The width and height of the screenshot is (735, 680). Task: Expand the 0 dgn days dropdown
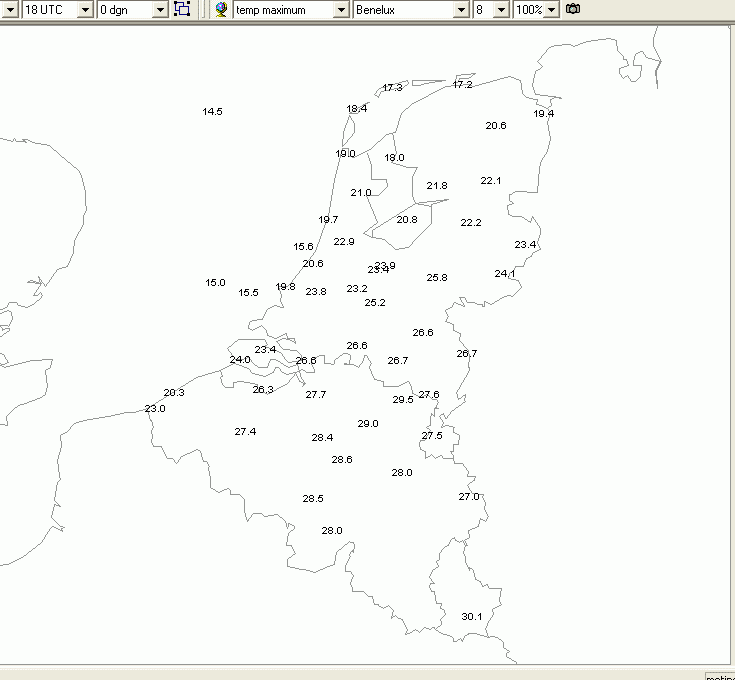click(x=160, y=9)
